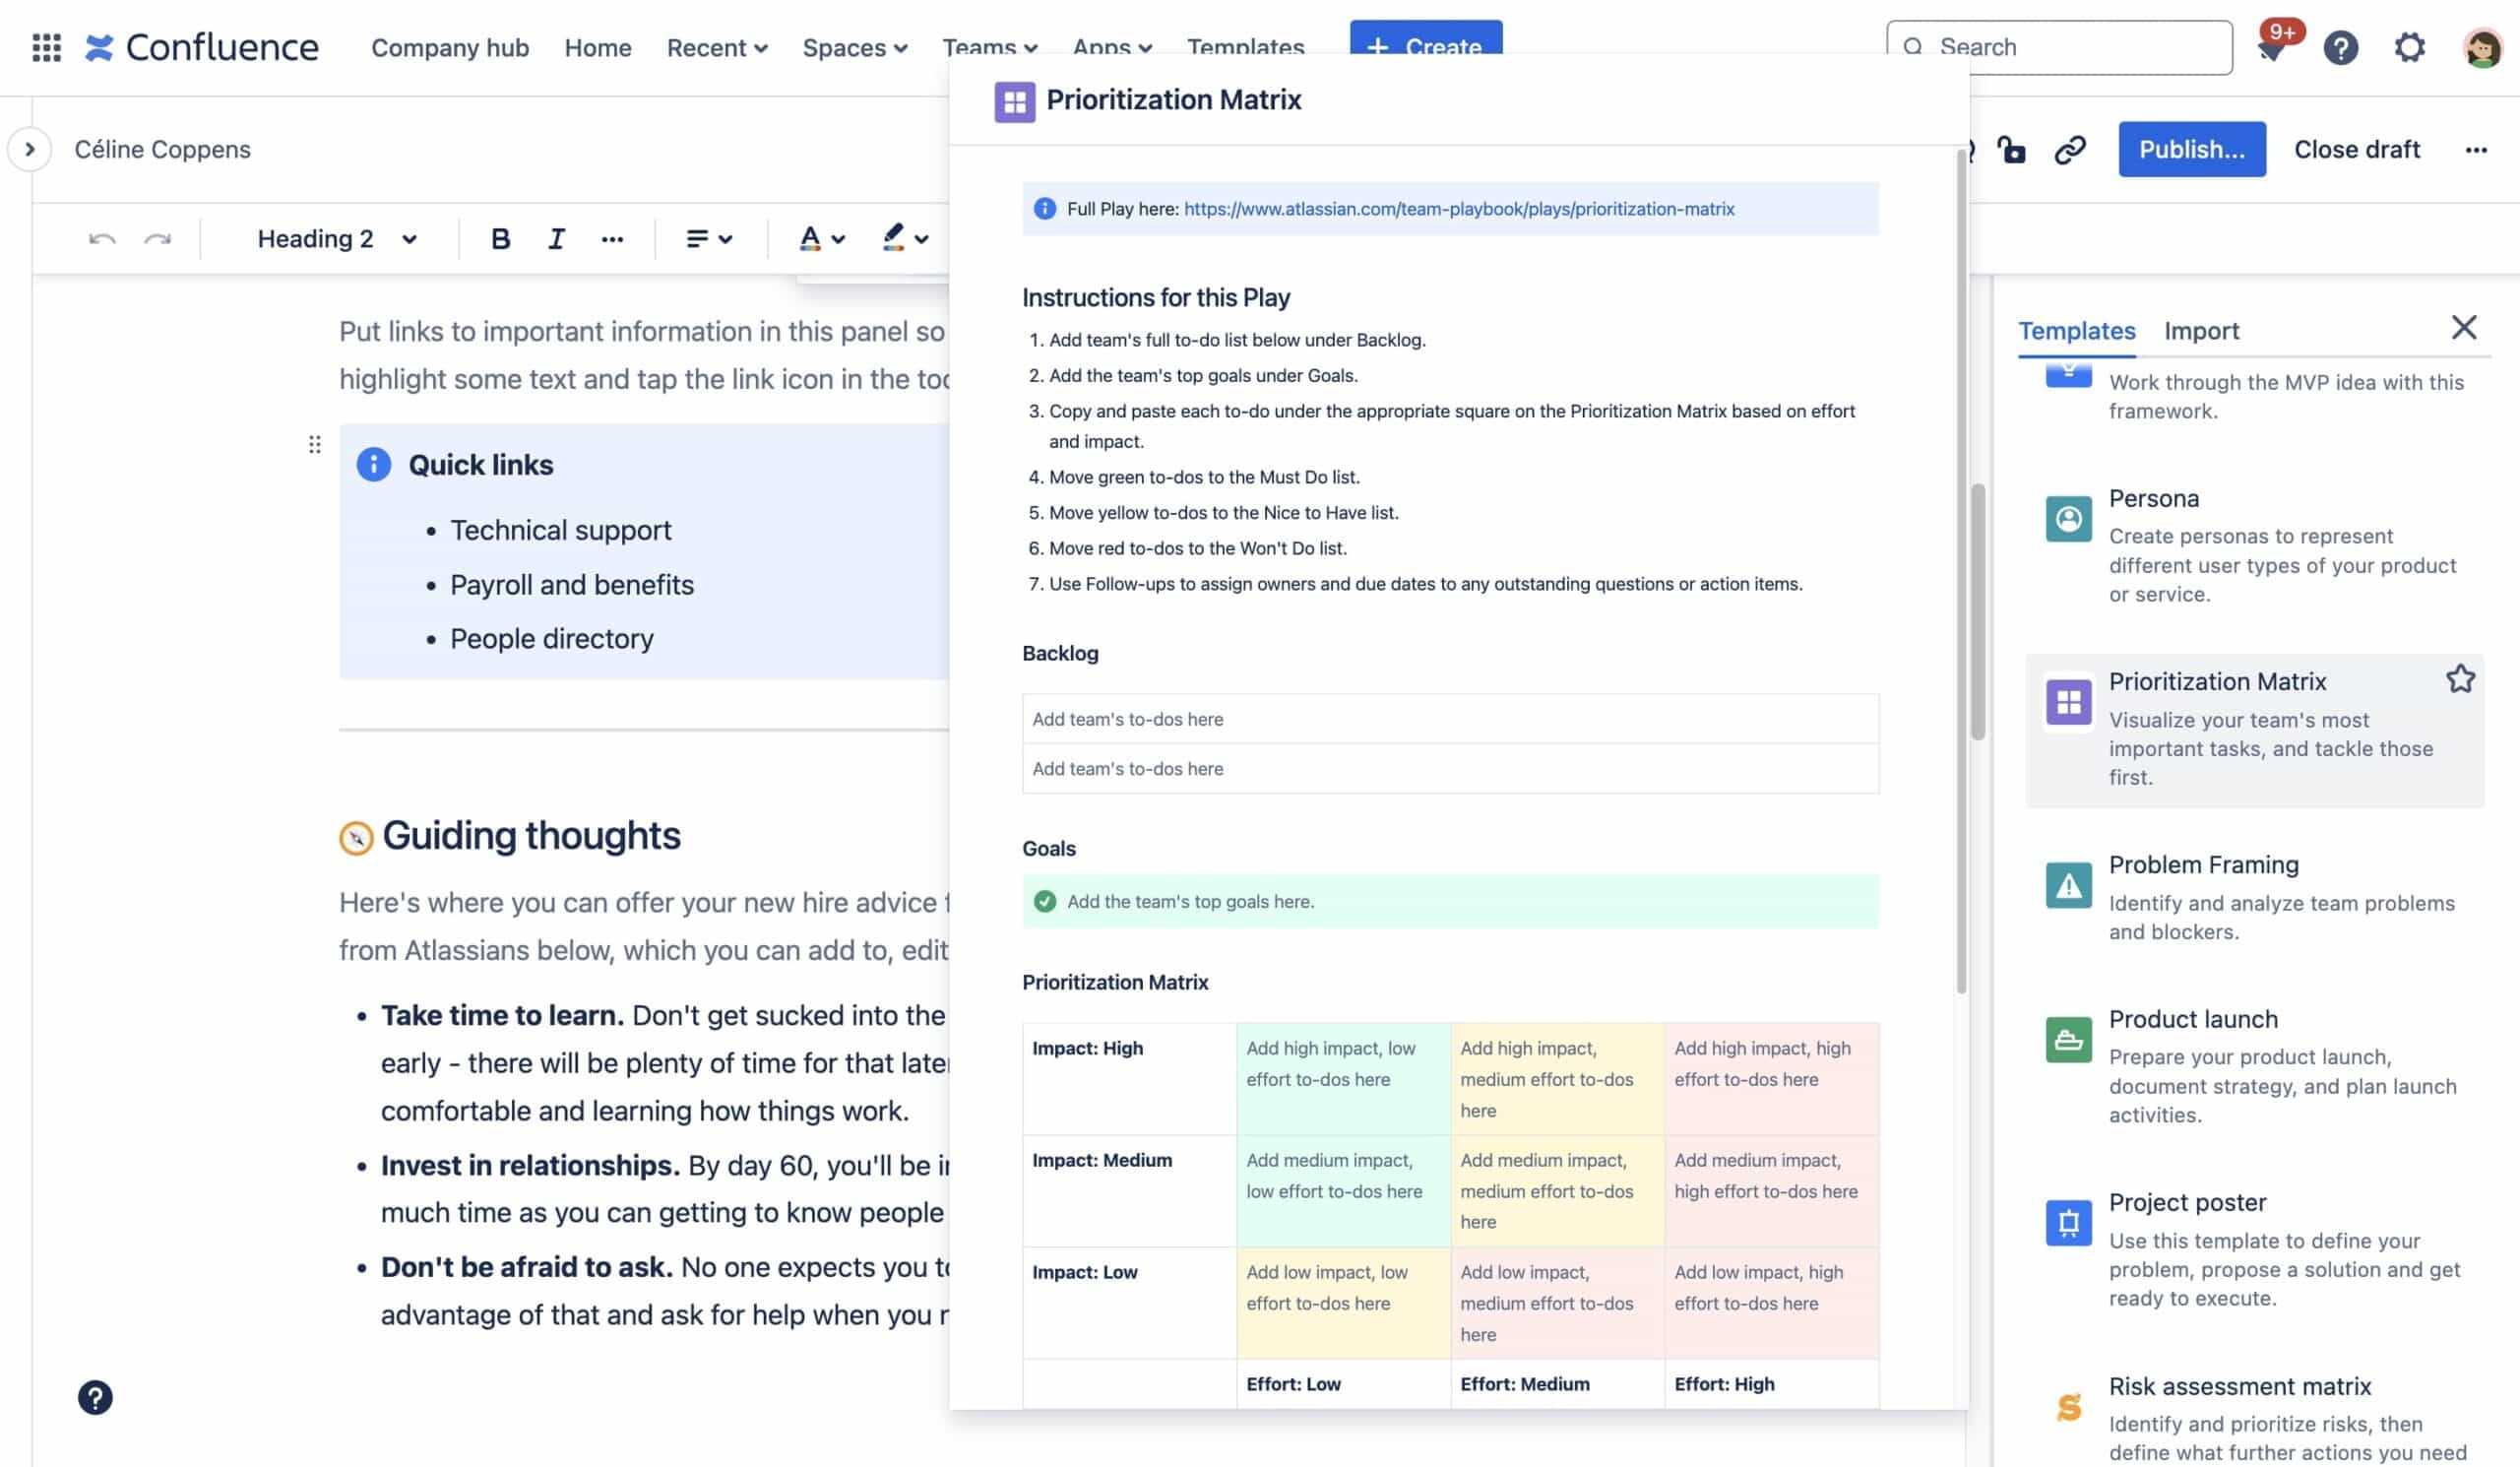Click the Search input field
This screenshot has width=2520, height=1467.
2060,47
